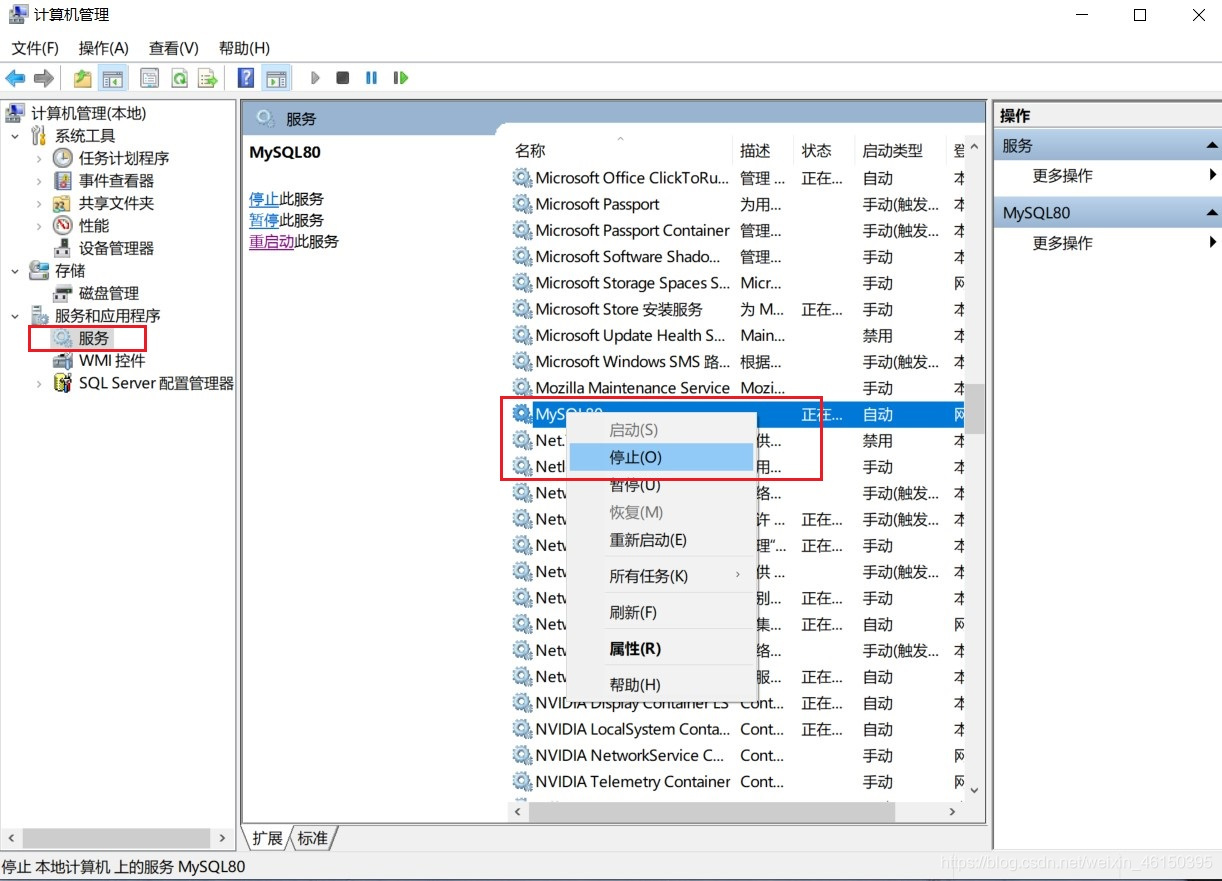1222x881 pixels.
Task: Click the 停止 link for this service
Action: (x=264, y=199)
